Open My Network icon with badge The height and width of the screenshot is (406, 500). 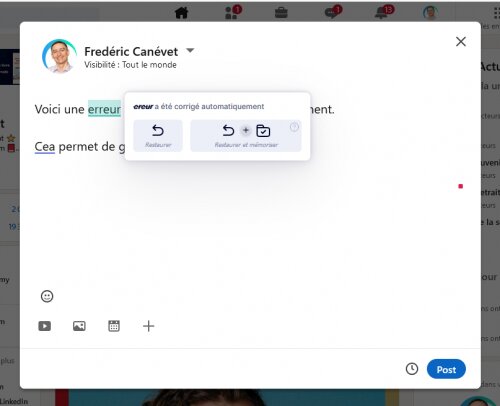(232, 12)
